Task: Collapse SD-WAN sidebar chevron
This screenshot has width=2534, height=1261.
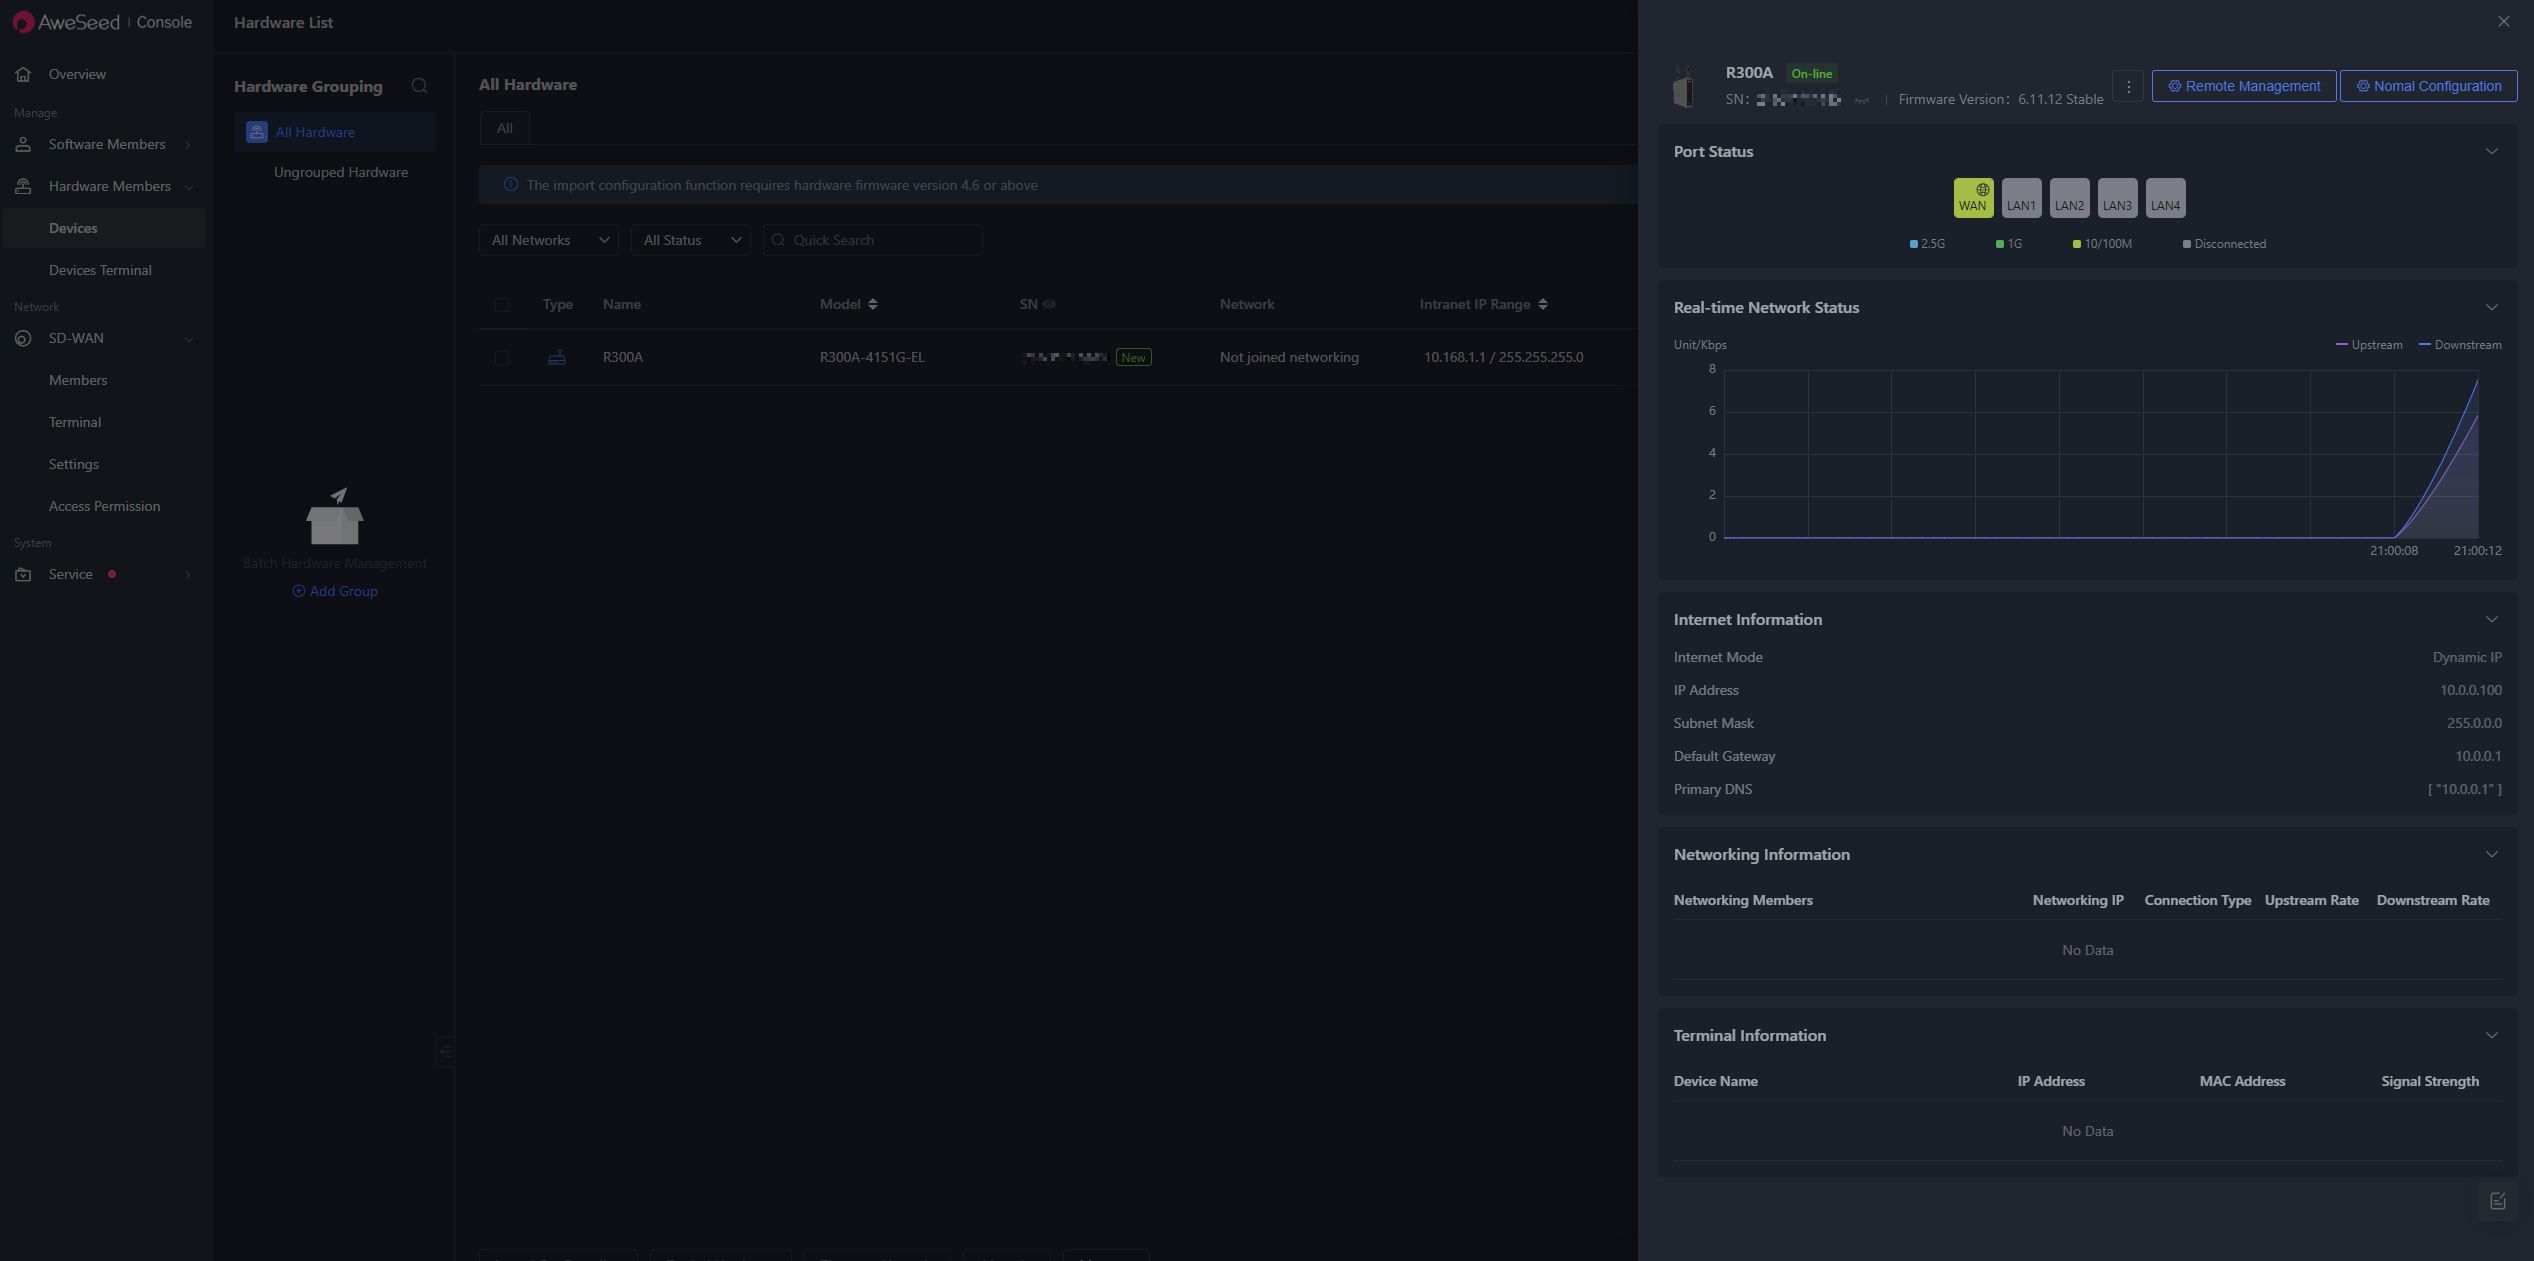Action: coord(188,339)
